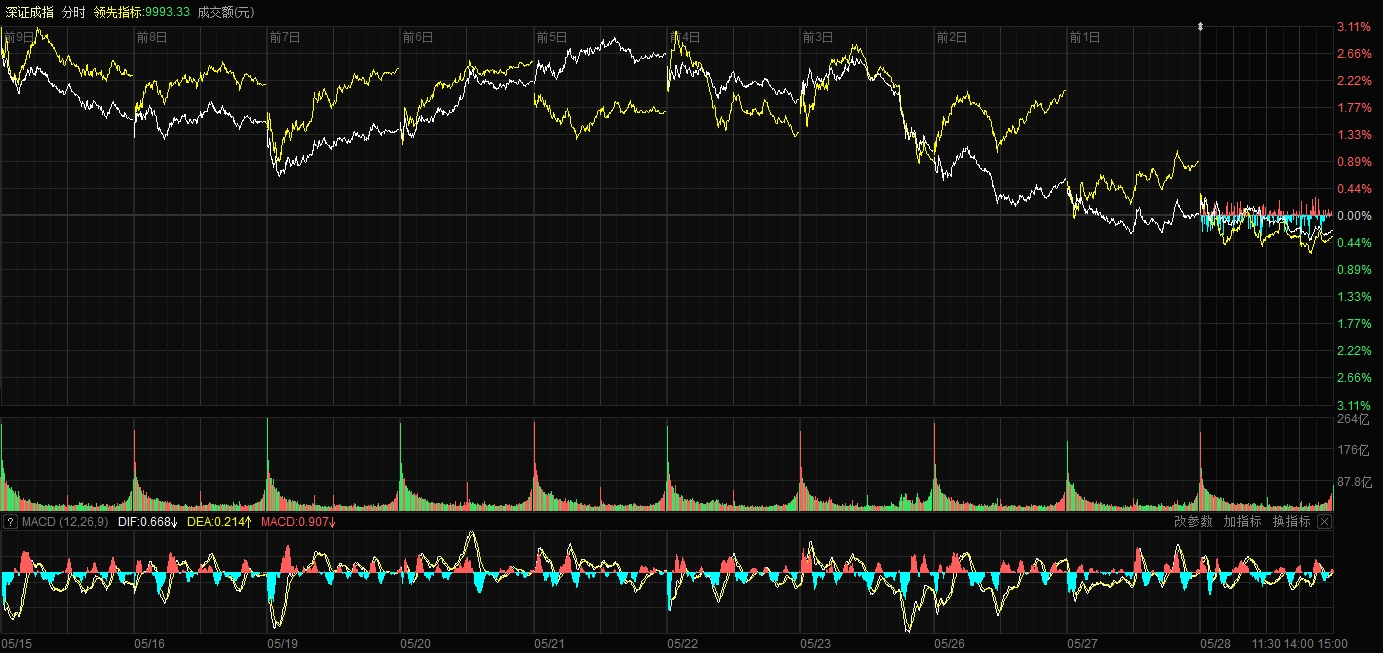Click the red 1.33% axis label
Image resolution: width=1383 pixels, height=653 pixels.
click(1353, 134)
